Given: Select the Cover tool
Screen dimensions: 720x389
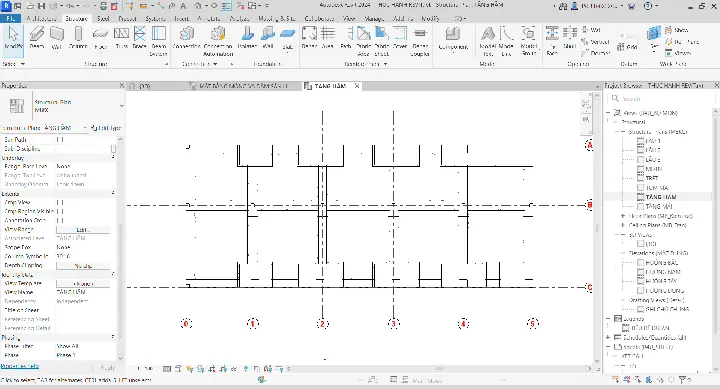Looking at the screenshot, I should [x=400, y=38].
